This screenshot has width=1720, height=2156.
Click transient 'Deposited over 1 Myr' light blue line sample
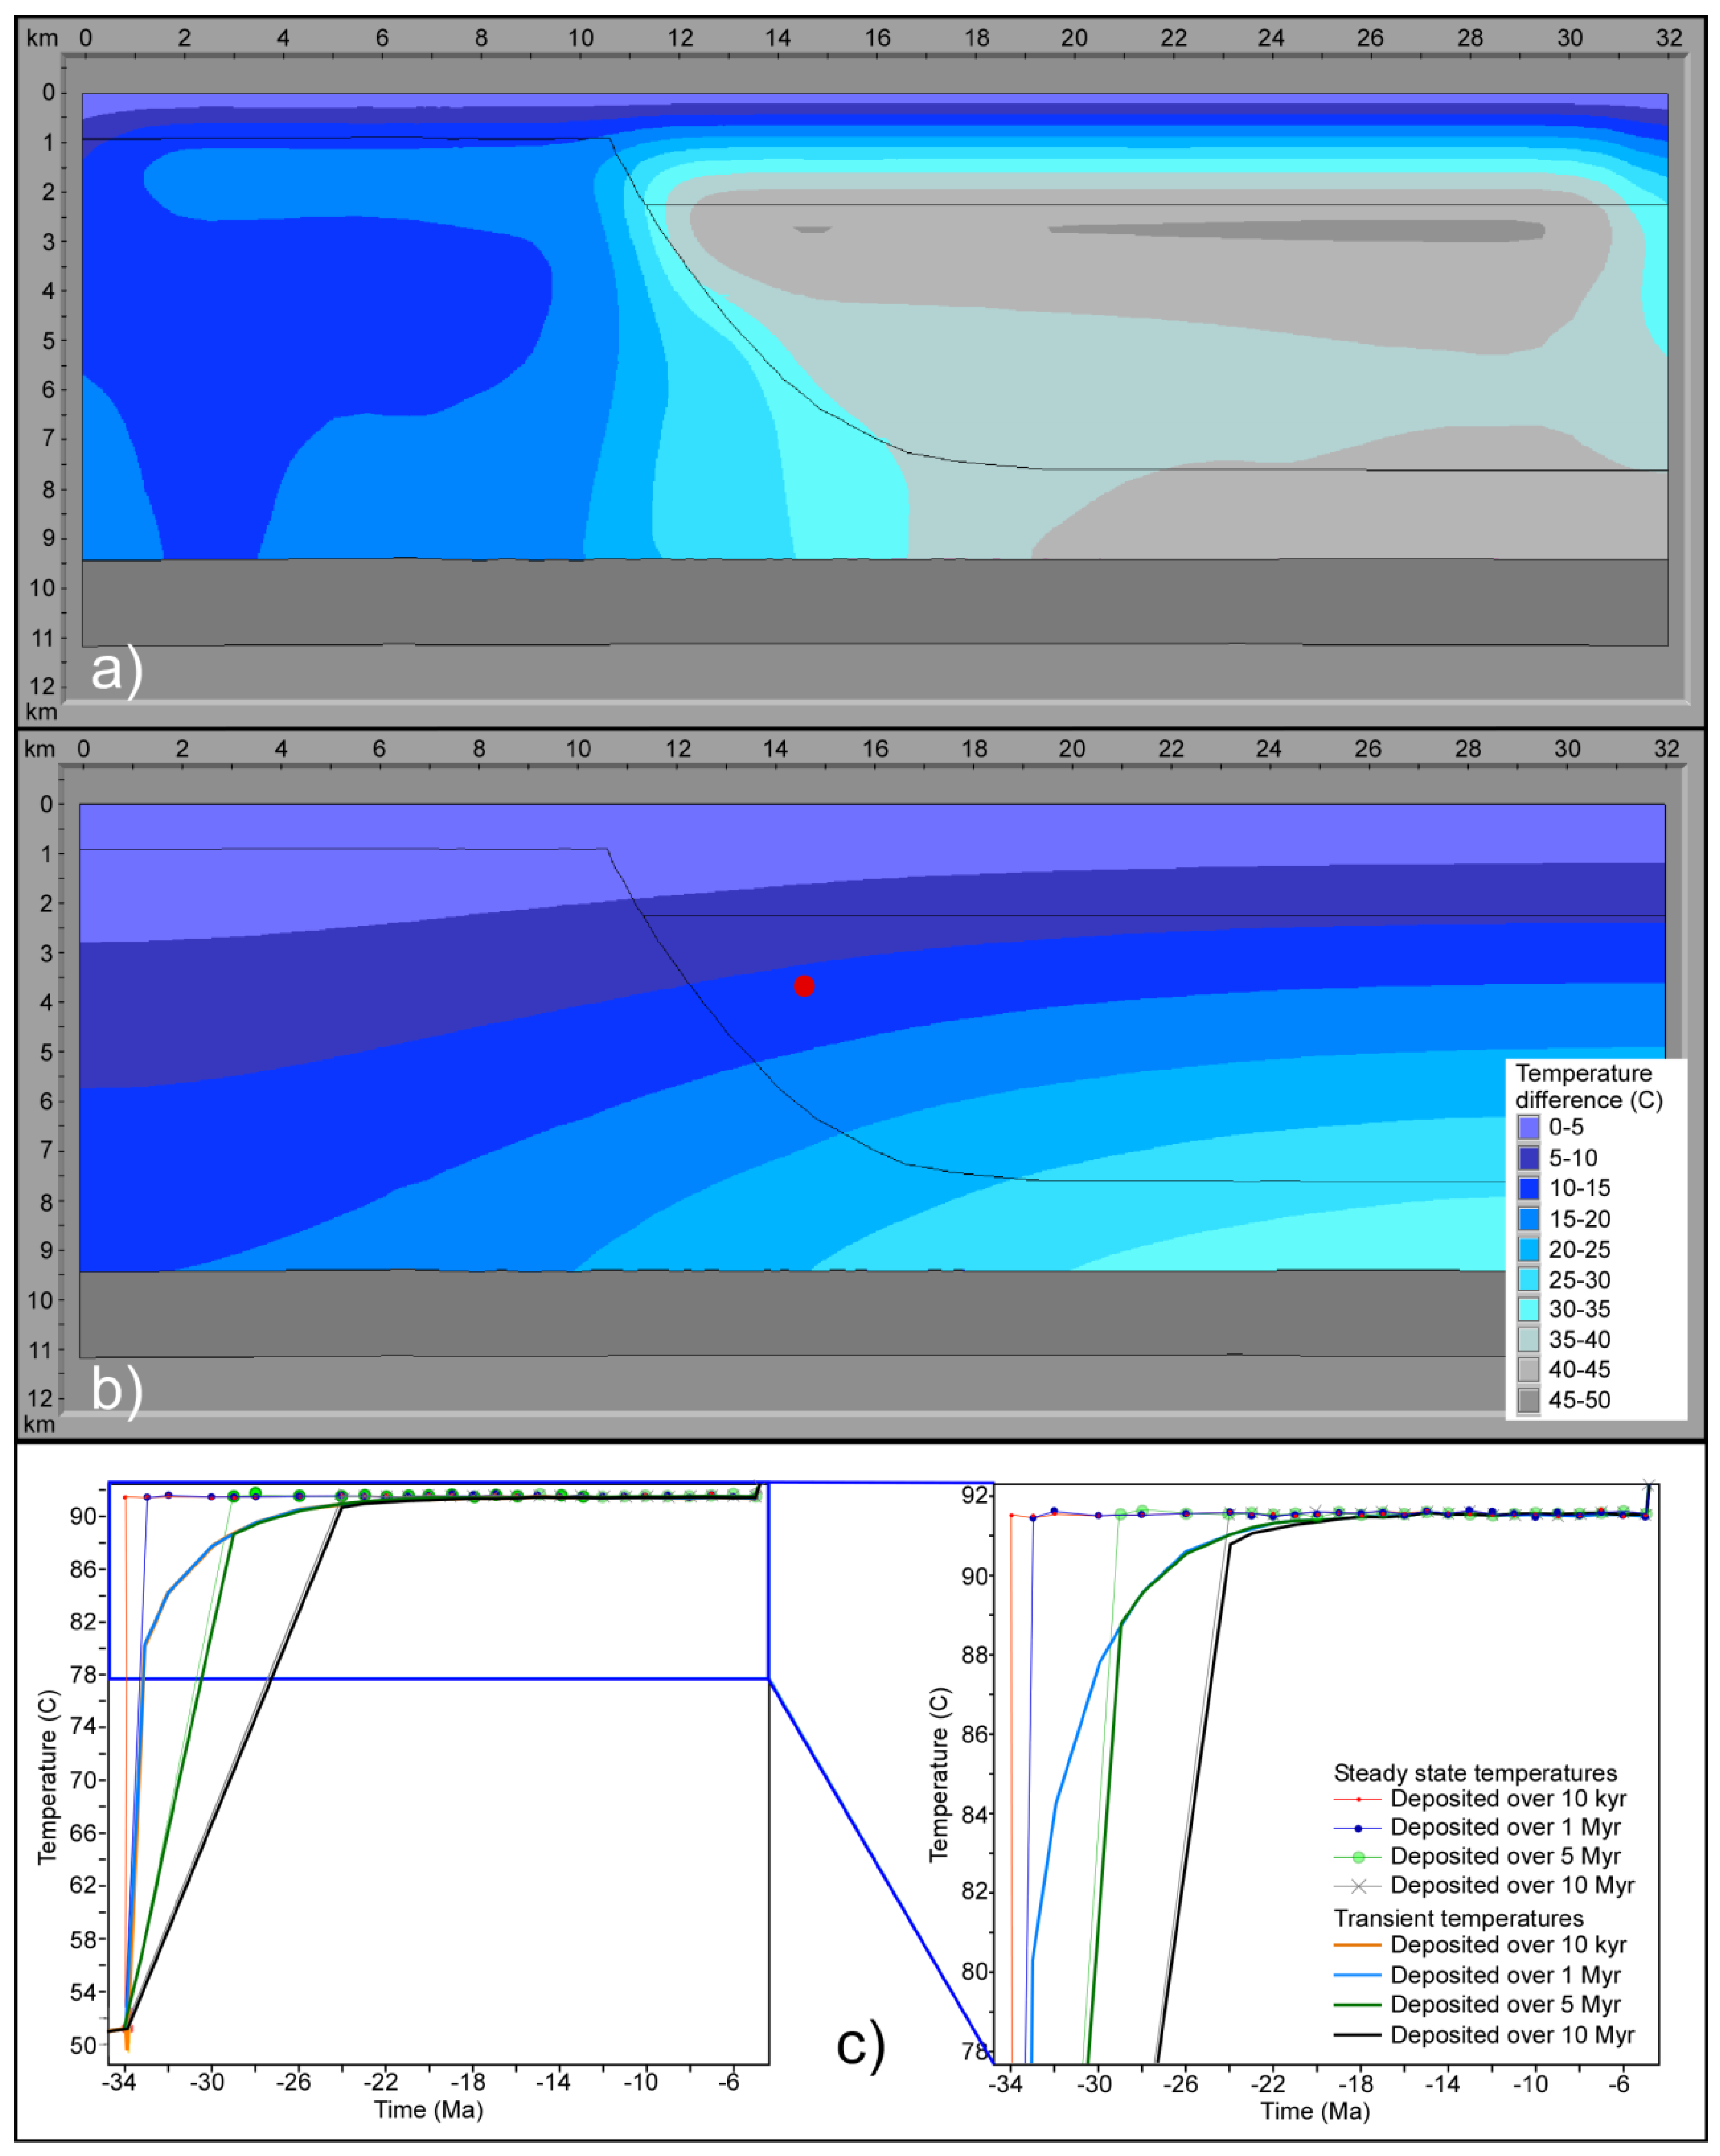click(1358, 1975)
